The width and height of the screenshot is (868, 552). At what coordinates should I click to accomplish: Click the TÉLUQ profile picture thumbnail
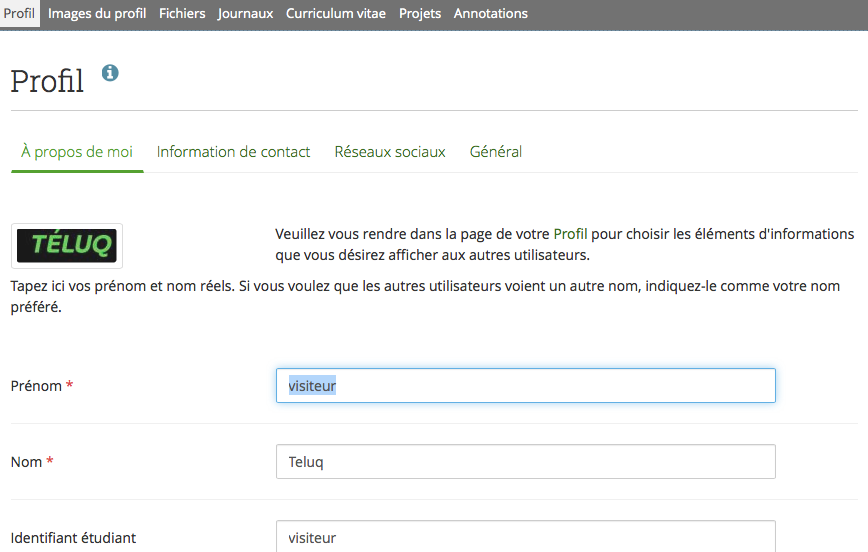click(67, 245)
